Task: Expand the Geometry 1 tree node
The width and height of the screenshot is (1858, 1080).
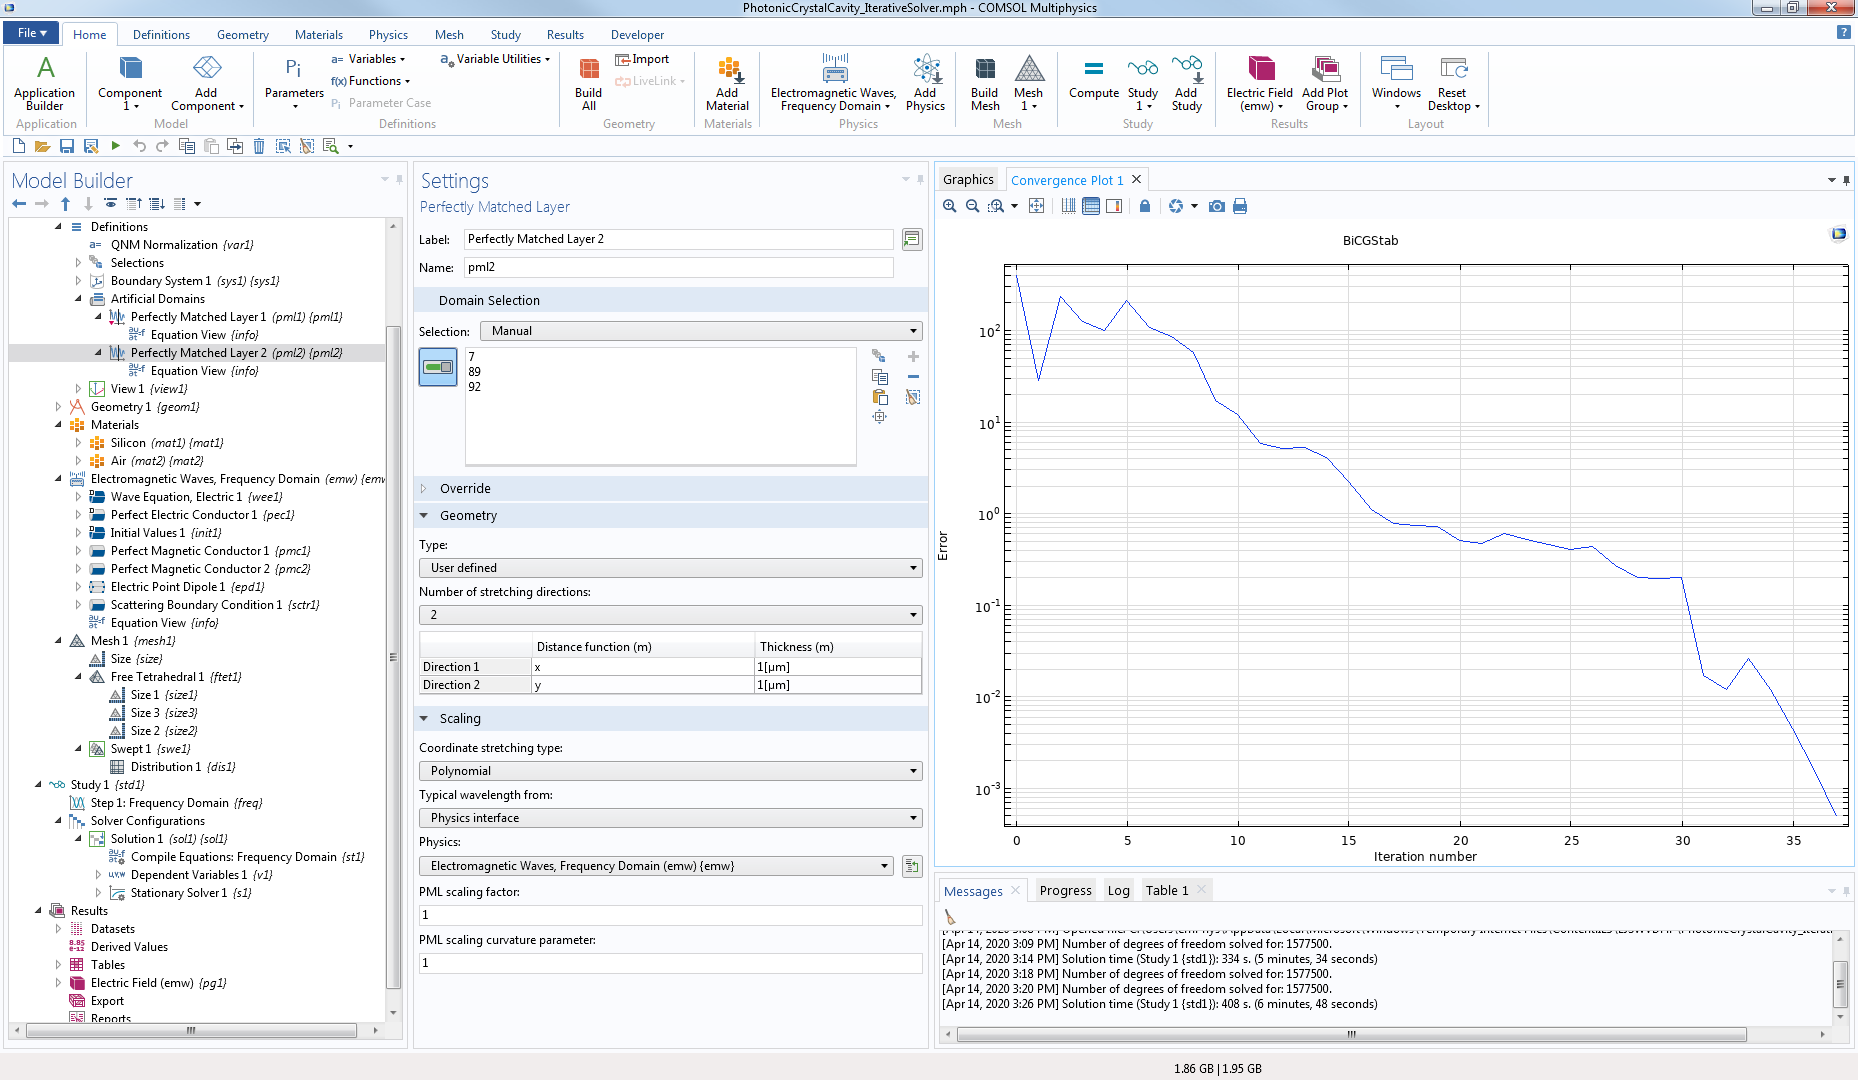Action: point(58,407)
